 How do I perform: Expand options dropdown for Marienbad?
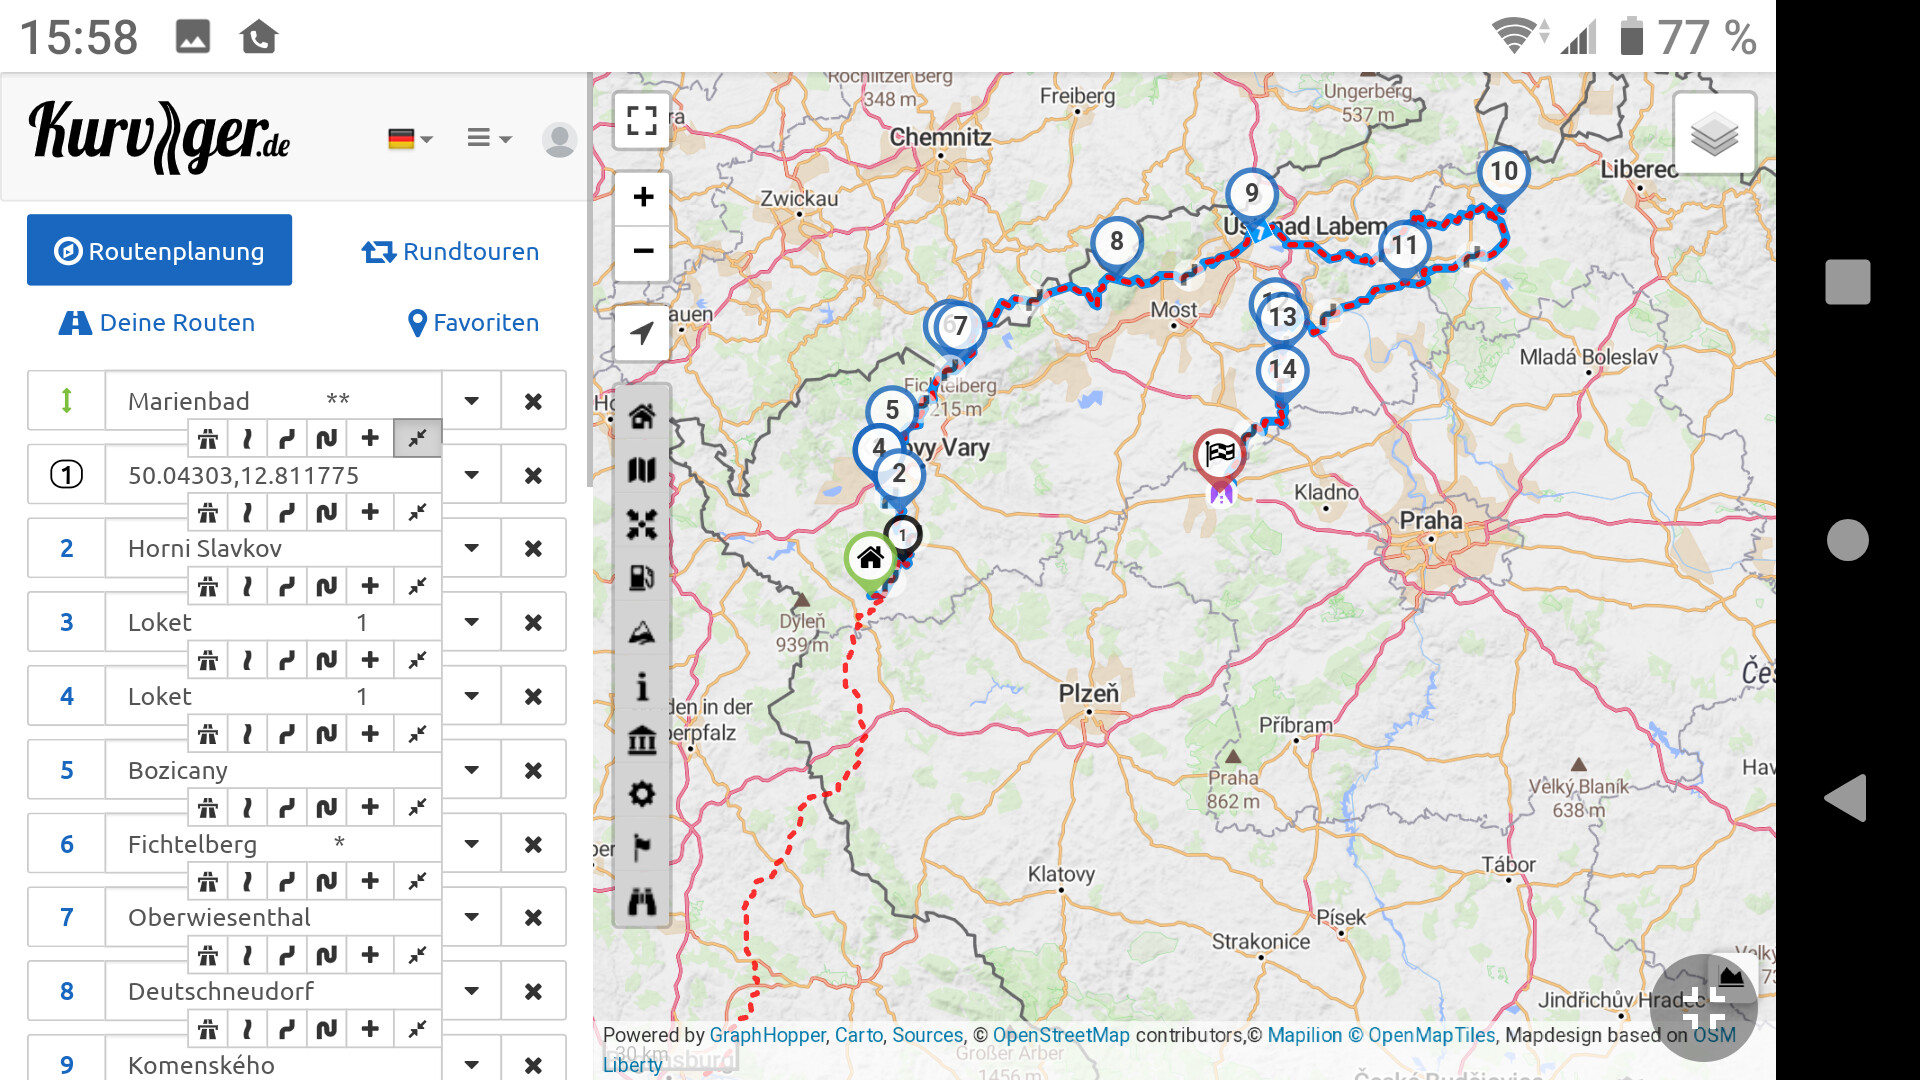click(471, 401)
